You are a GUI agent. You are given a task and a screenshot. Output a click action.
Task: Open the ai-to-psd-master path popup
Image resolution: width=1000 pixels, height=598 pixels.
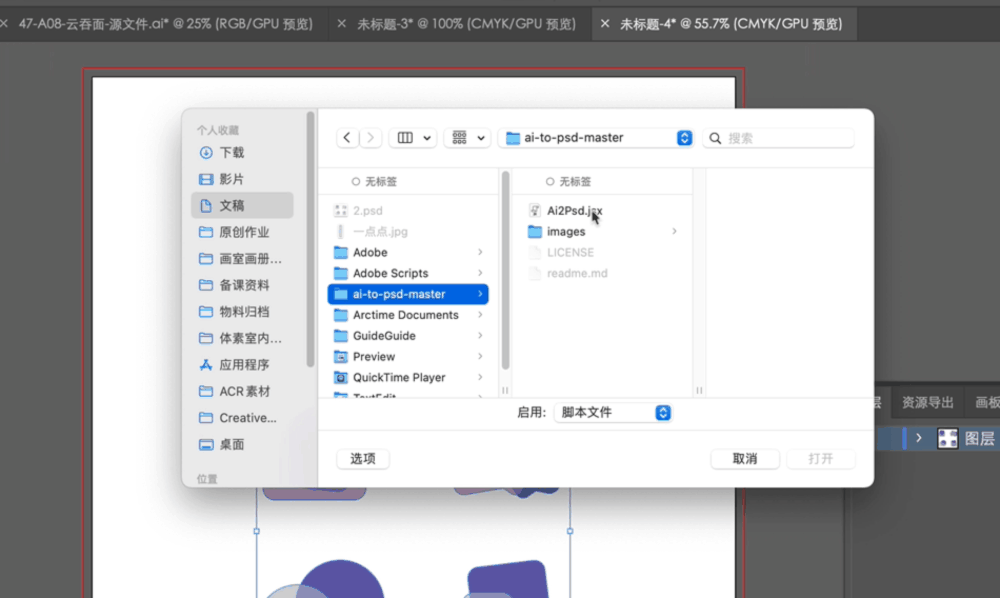[596, 138]
